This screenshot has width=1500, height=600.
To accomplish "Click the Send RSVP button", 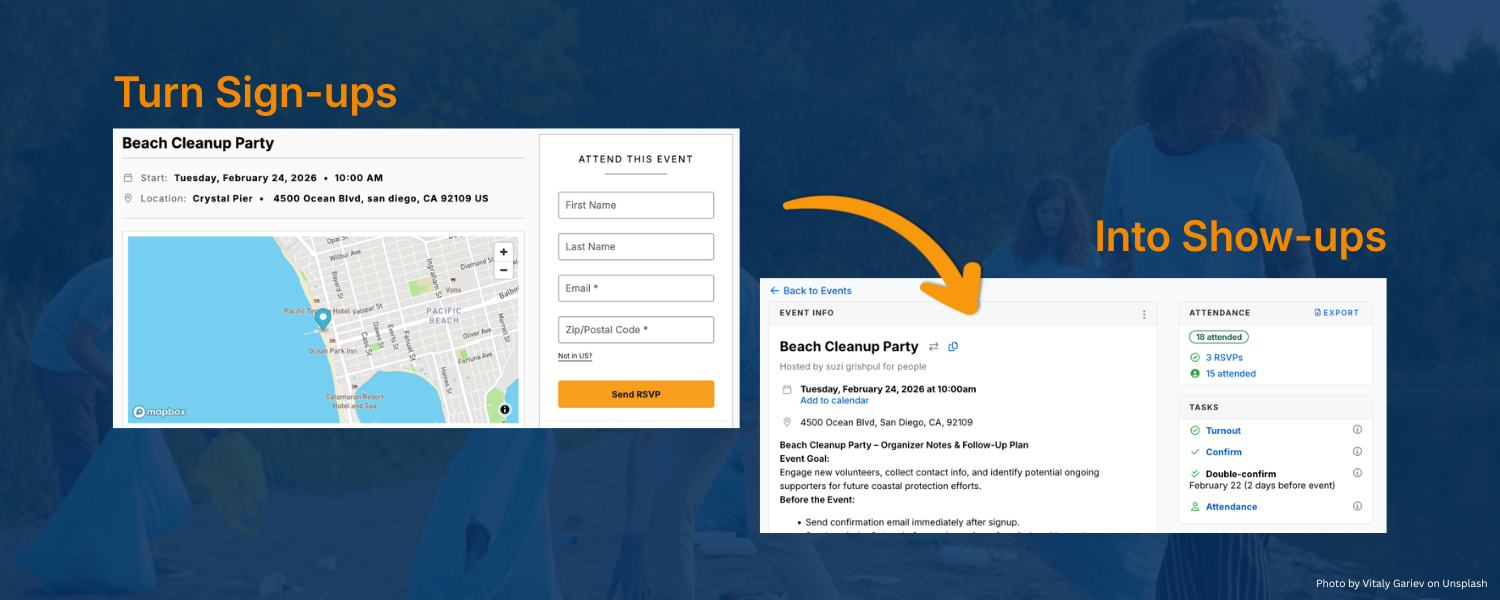I will click(636, 394).
